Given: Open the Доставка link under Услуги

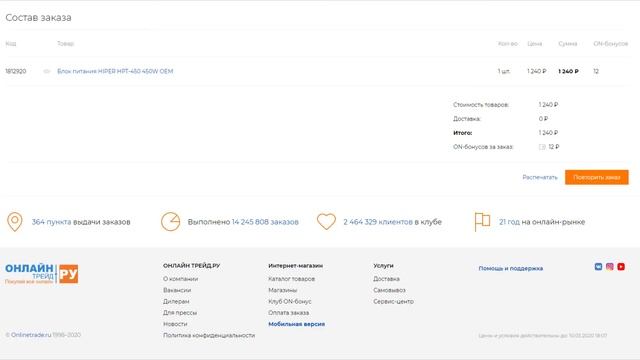Looking at the screenshot, I should coord(386,279).
